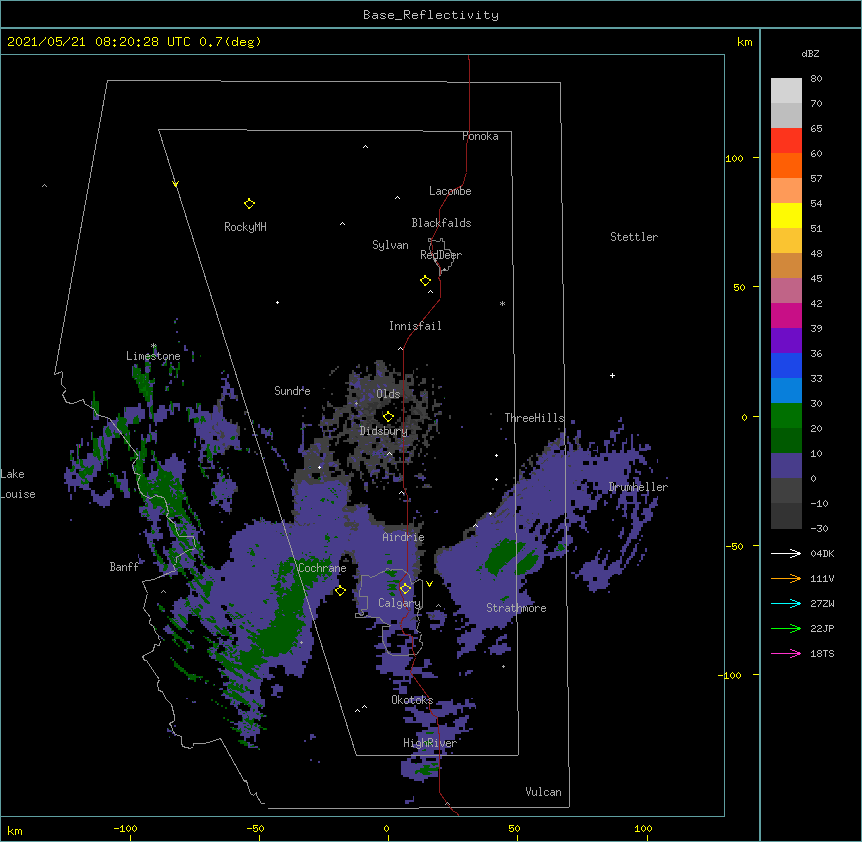
Task: Click the yellow V marker east of Calgary
Action: (429, 584)
